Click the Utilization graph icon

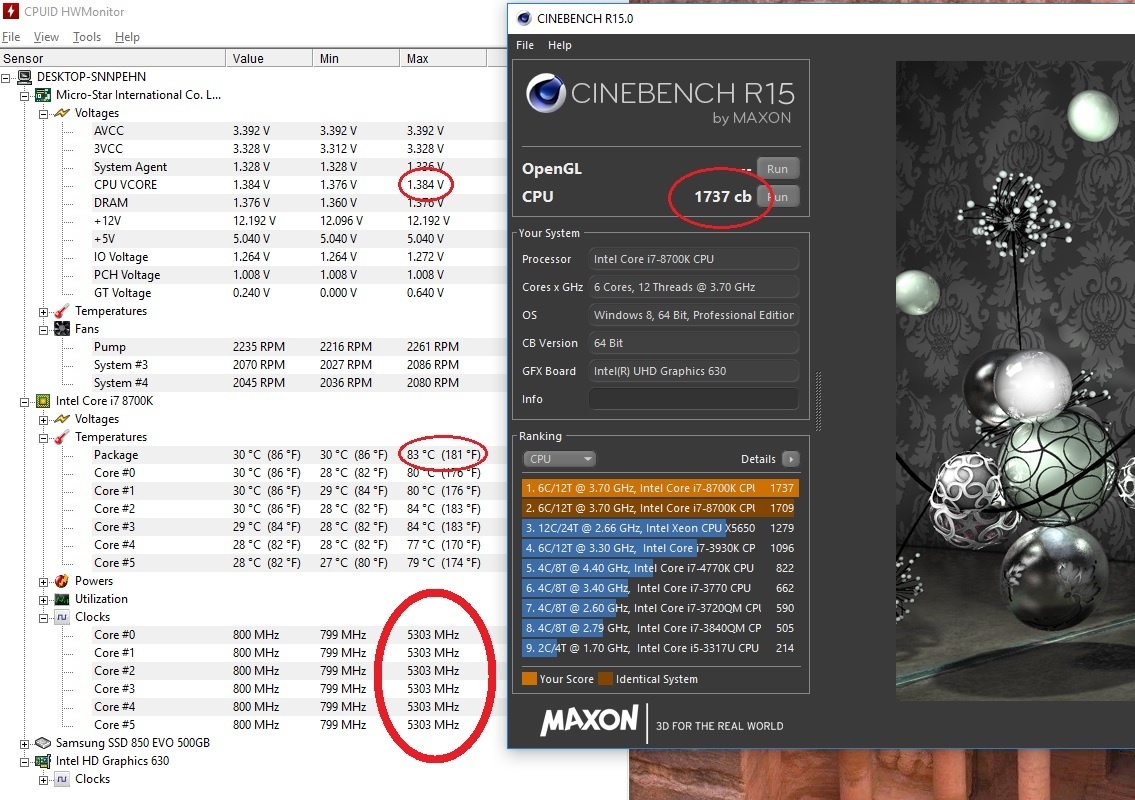(x=62, y=599)
